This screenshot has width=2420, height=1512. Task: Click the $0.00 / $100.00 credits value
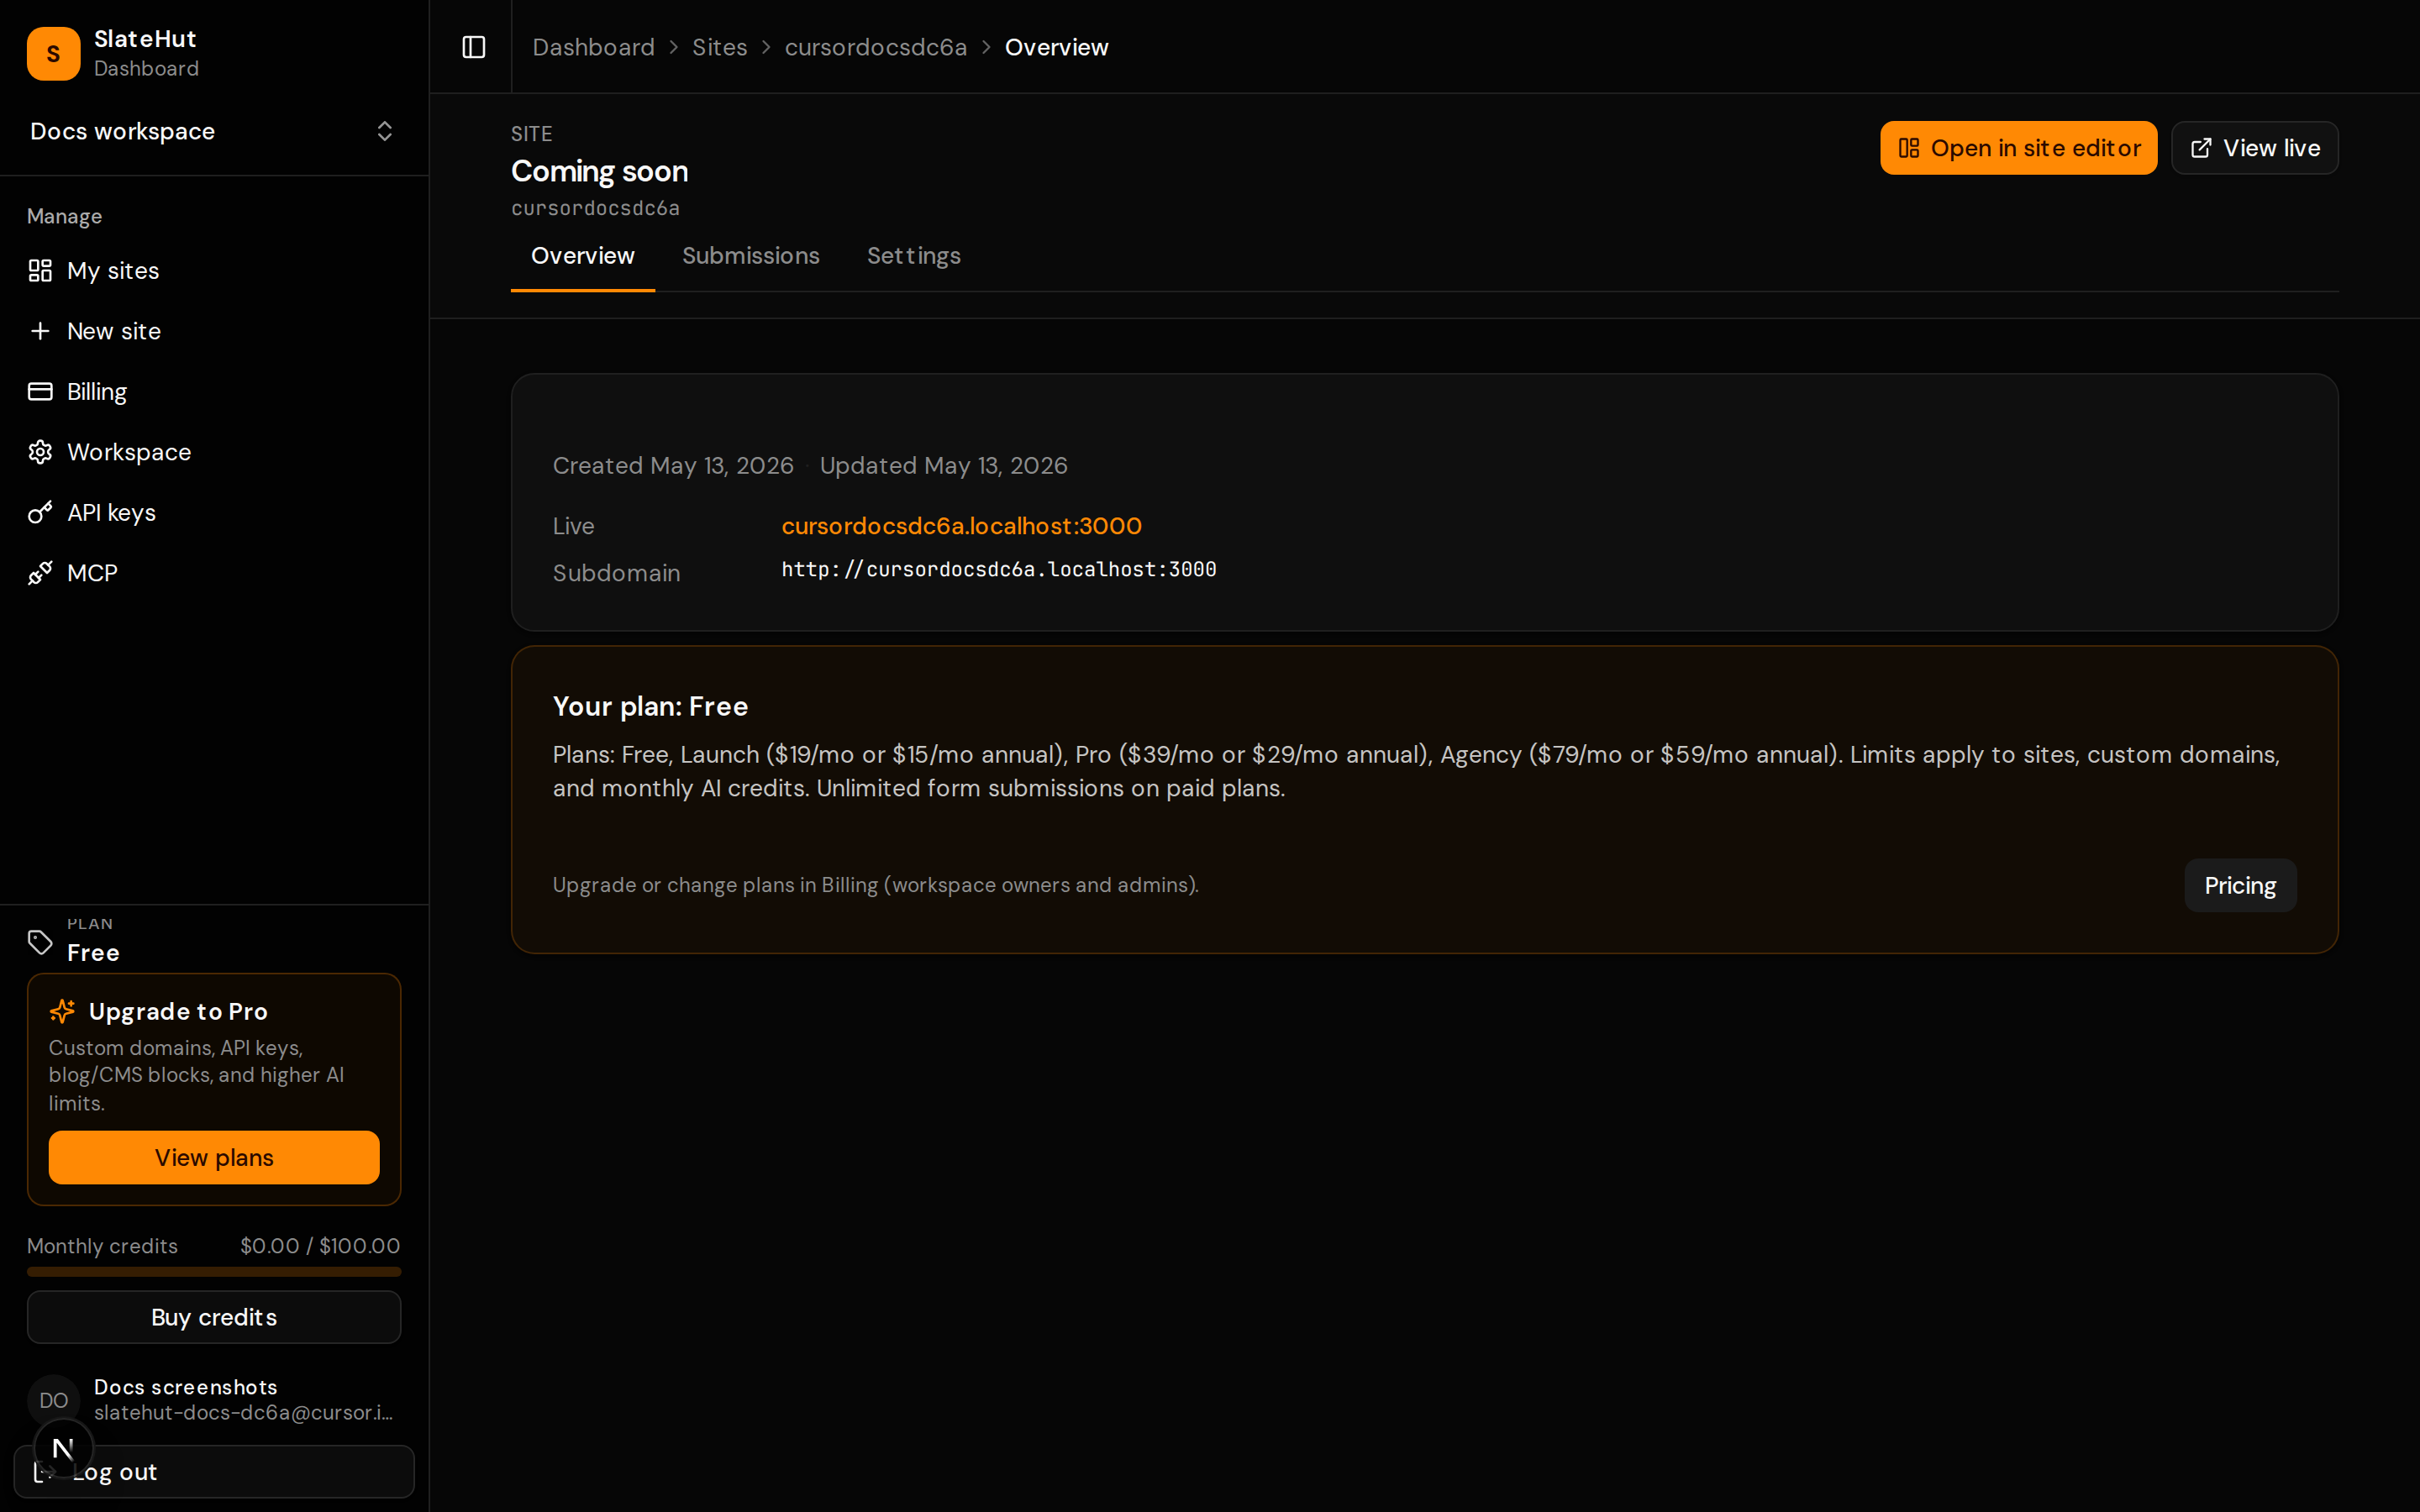320,1246
